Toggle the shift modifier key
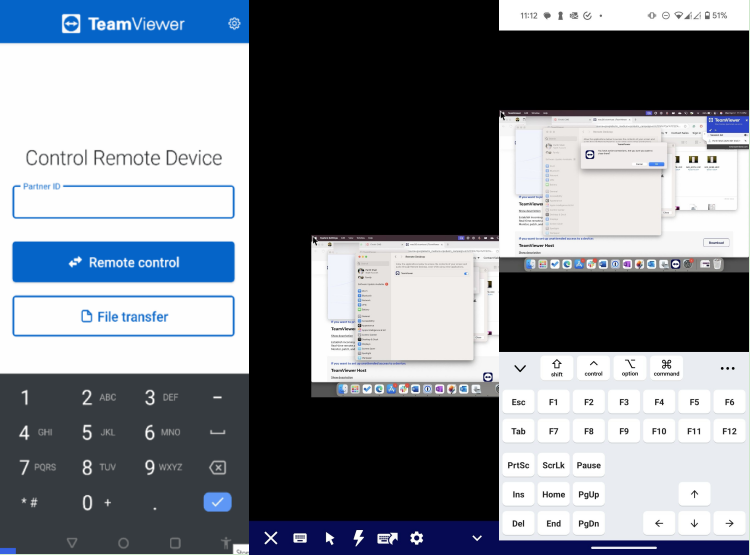Image resolution: width=750 pixels, height=555 pixels. click(557, 368)
